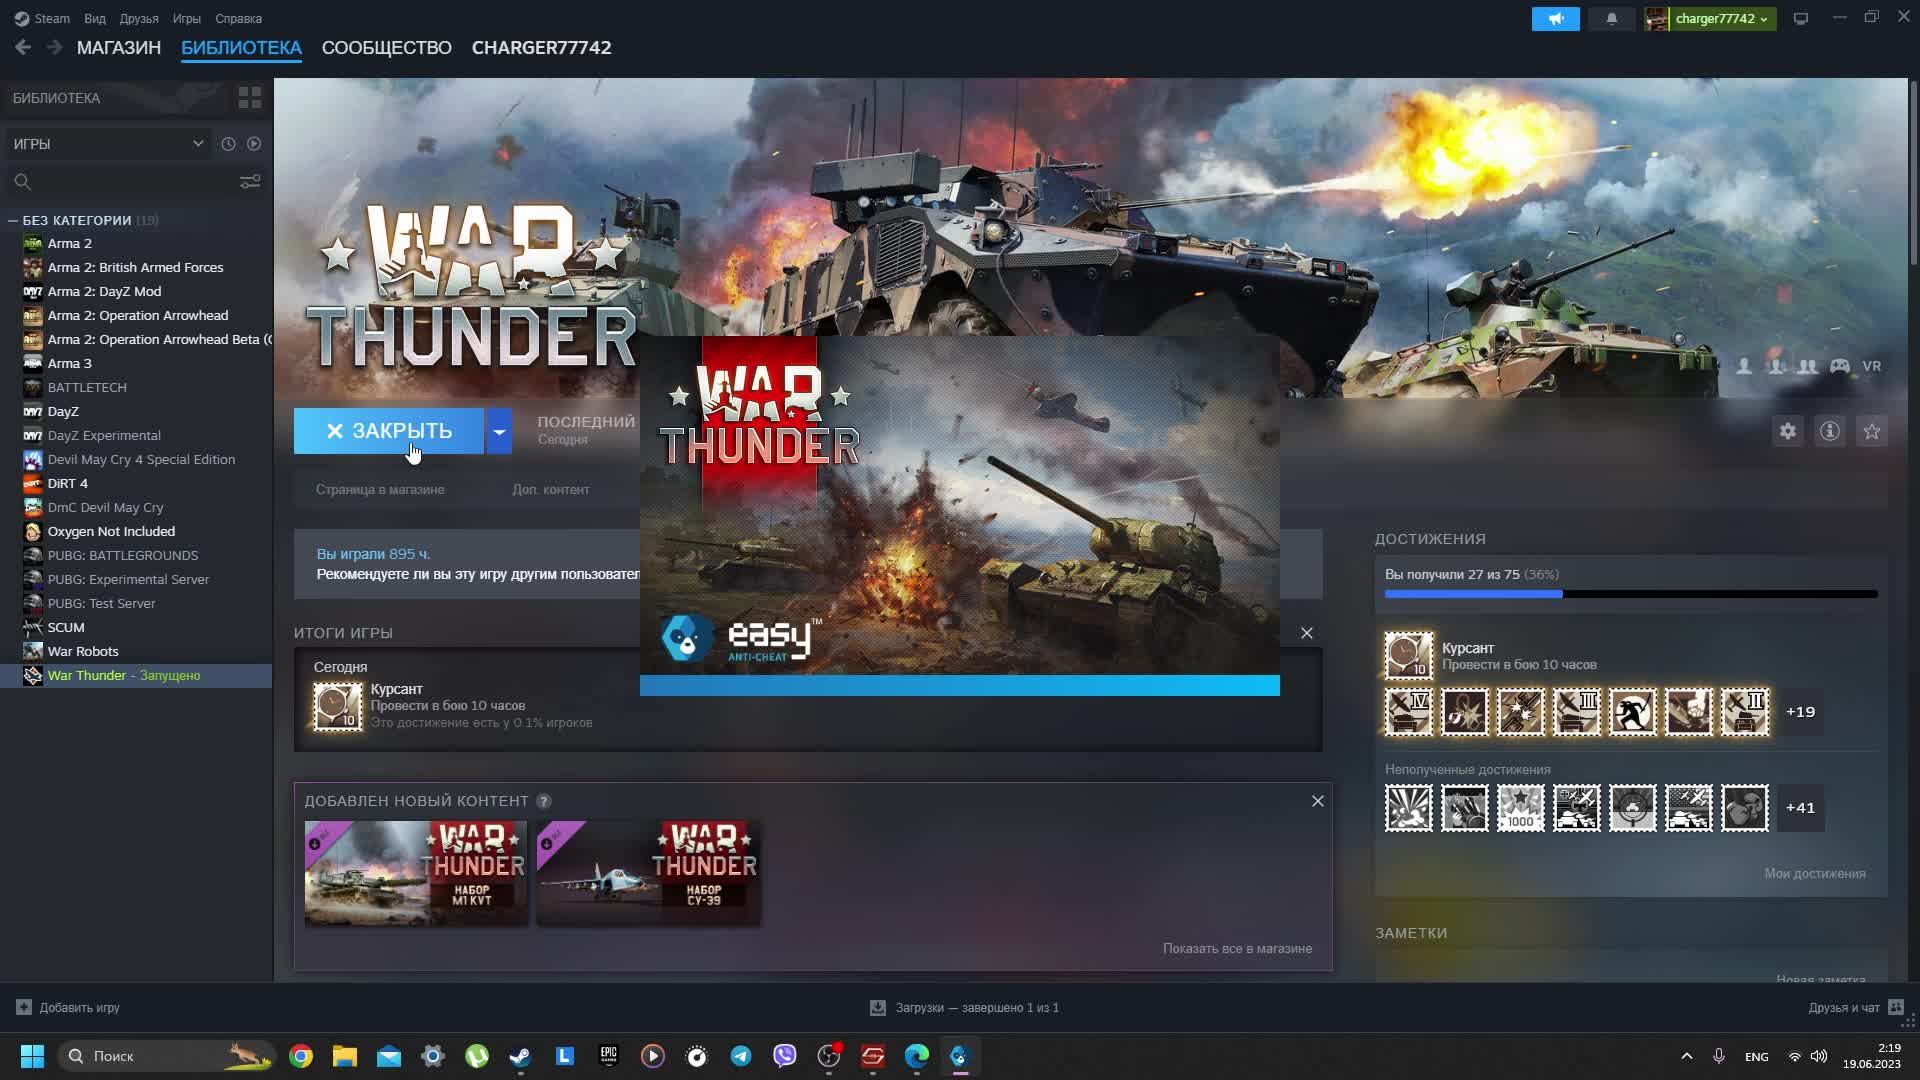Switch library to grid view icon
This screenshot has width=1920, height=1080.
pyautogui.click(x=249, y=98)
